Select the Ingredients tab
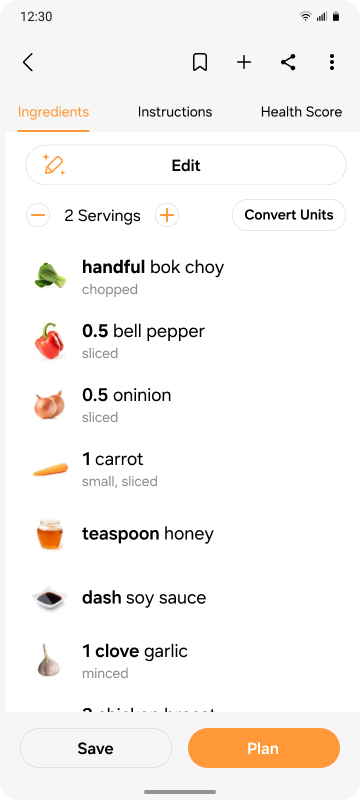The image size is (360, 800). pyautogui.click(x=54, y=112)
